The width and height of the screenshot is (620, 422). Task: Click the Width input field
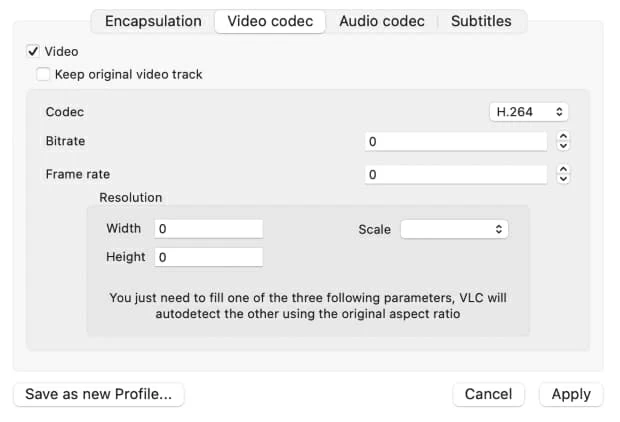(208, 229)
